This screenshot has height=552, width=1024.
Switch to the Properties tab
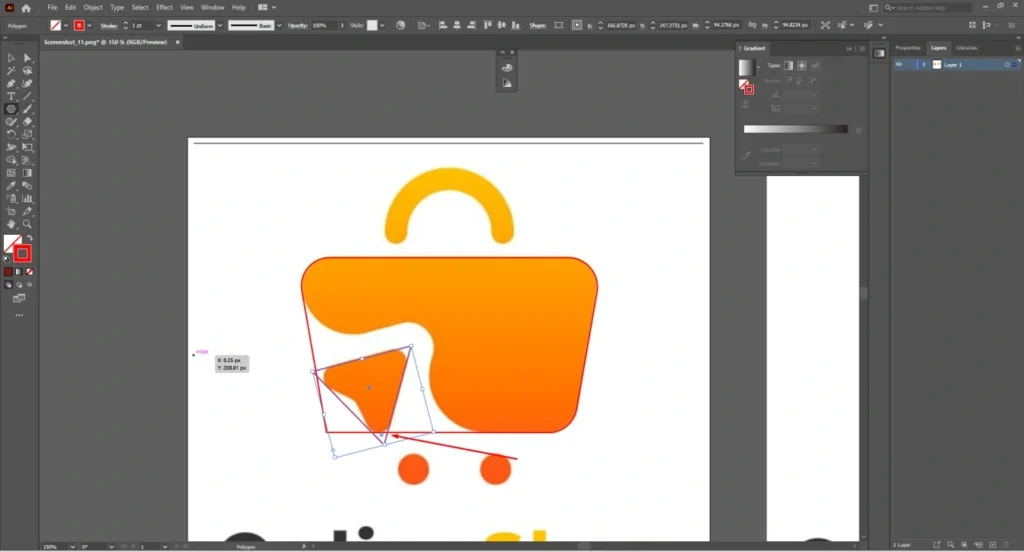[x=907, y=48]
